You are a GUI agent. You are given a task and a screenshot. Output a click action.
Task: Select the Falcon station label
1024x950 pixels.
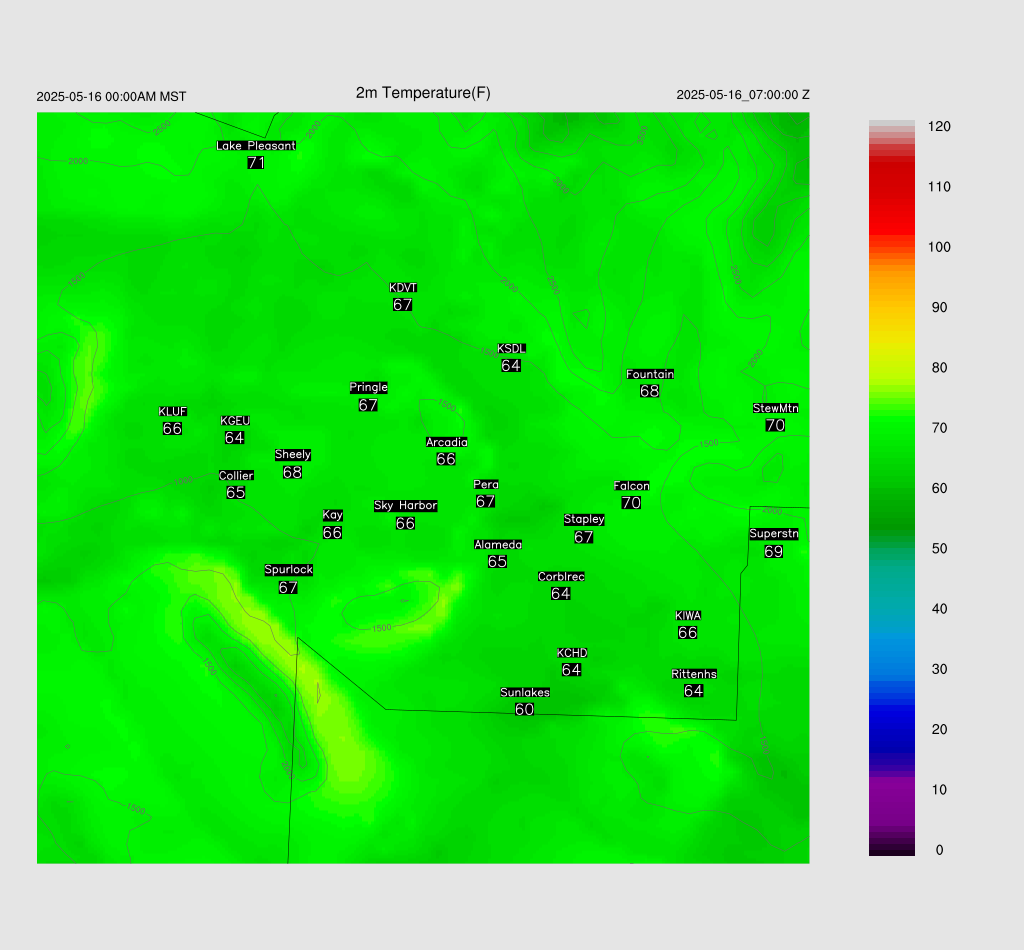[632, 486]
